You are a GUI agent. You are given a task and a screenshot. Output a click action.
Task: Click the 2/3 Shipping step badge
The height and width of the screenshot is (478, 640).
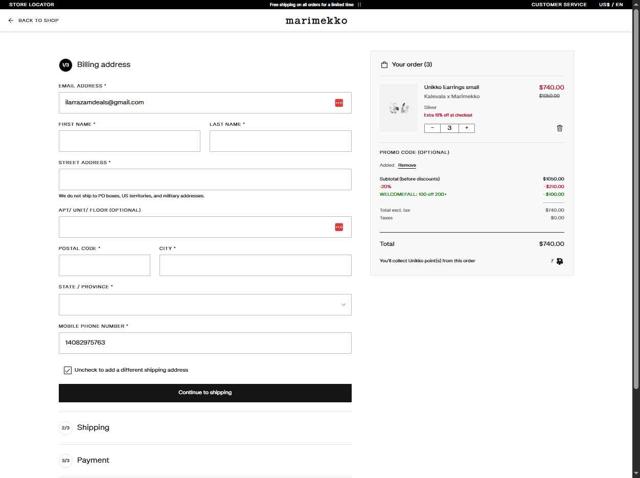coord(65,428)
